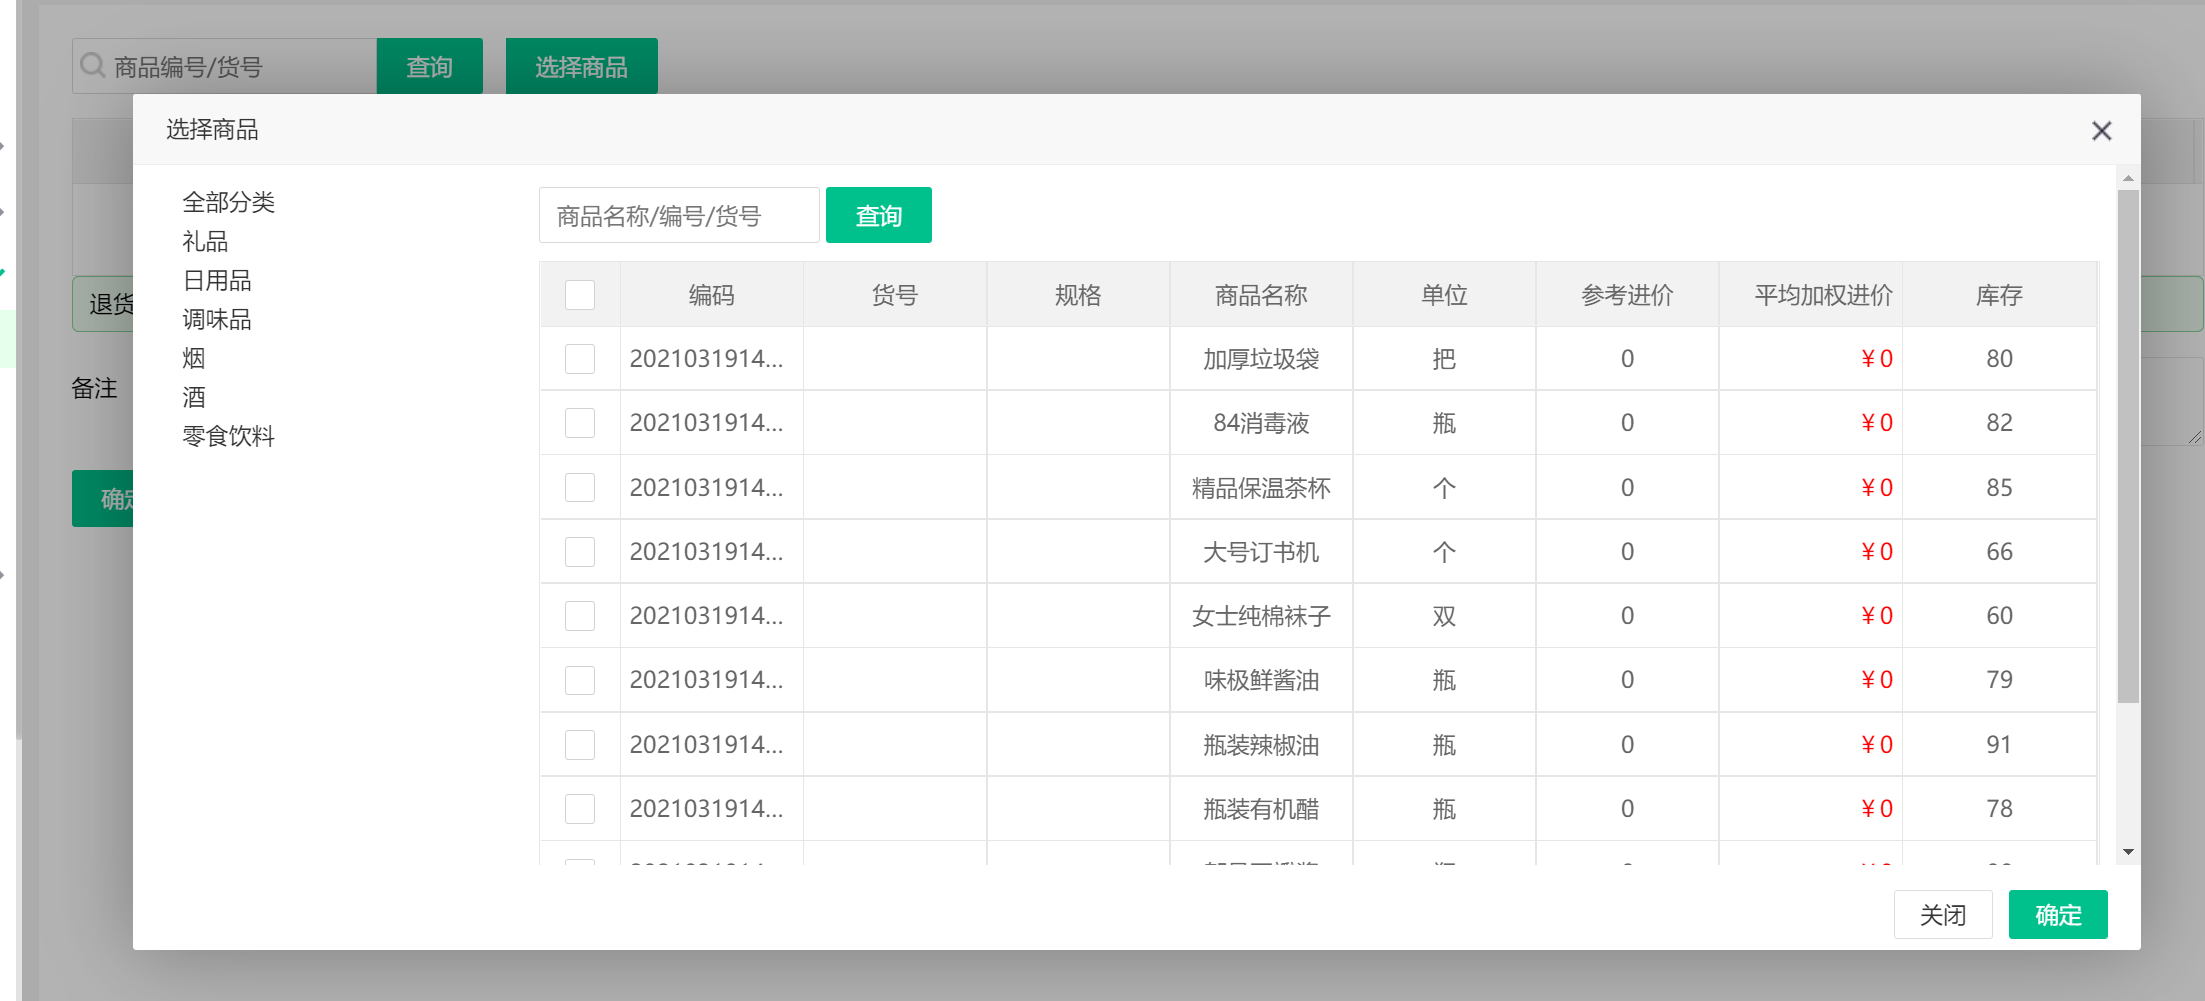Click the 商品名称/编号/货号 input field
Screen dimensions: 2205x1001
coord(679,214)
